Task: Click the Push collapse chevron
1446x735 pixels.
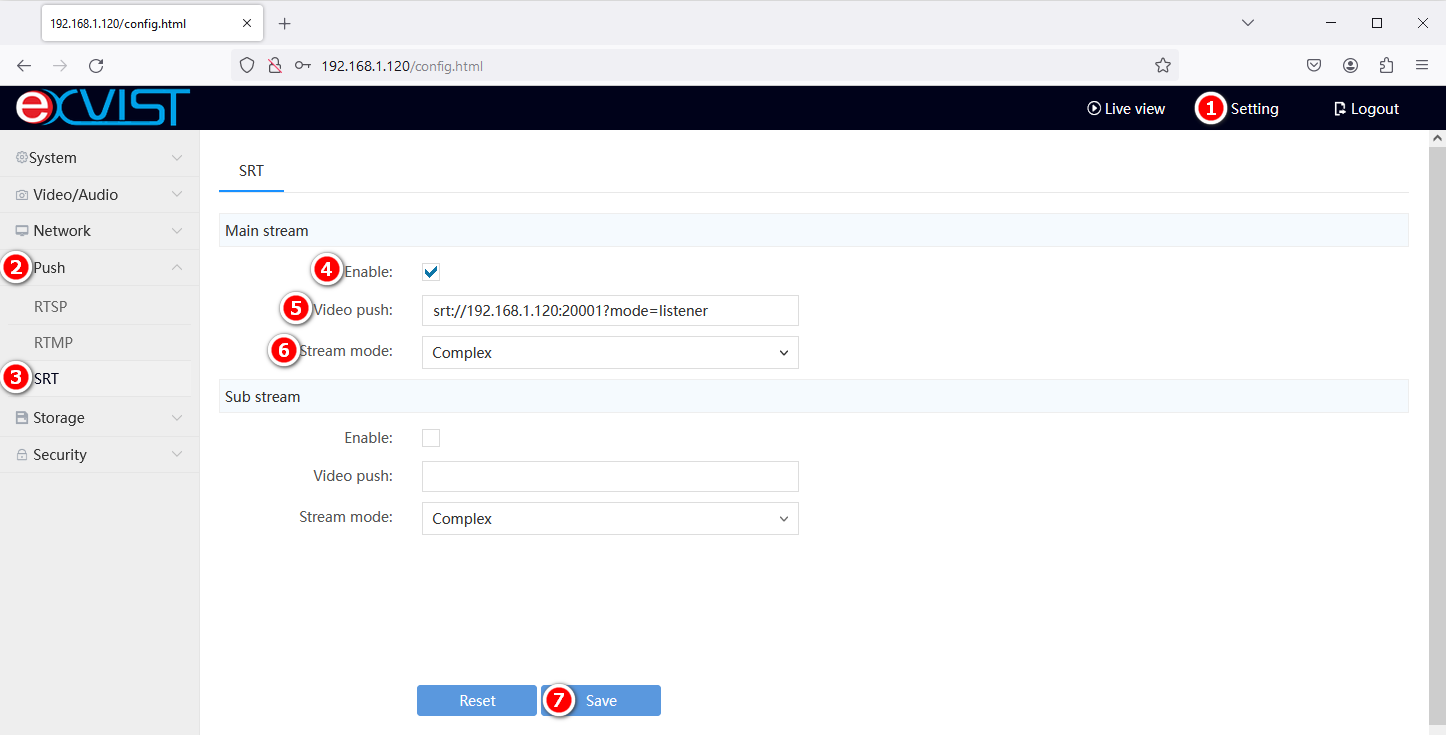Action: tap(177, 268)
